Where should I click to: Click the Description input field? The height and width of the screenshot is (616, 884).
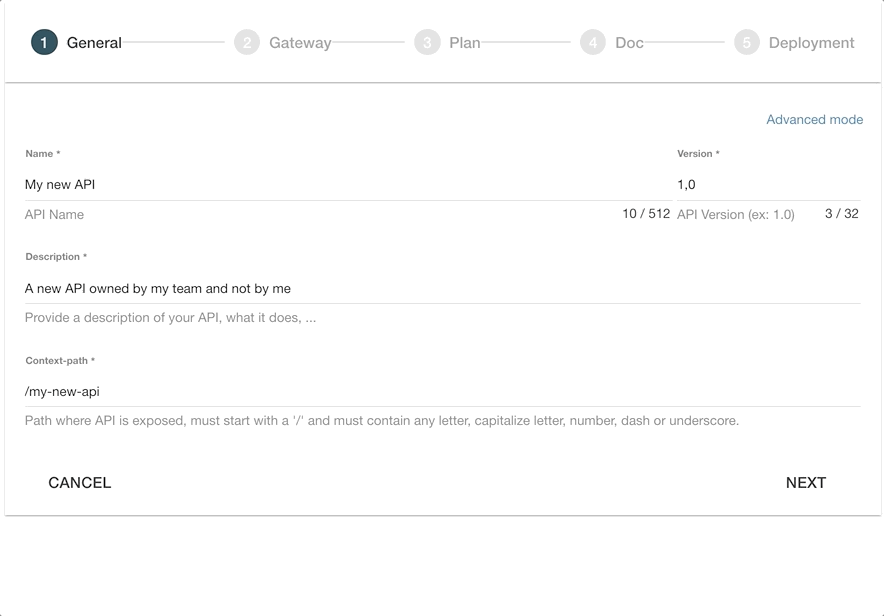(x=443, y=289)
